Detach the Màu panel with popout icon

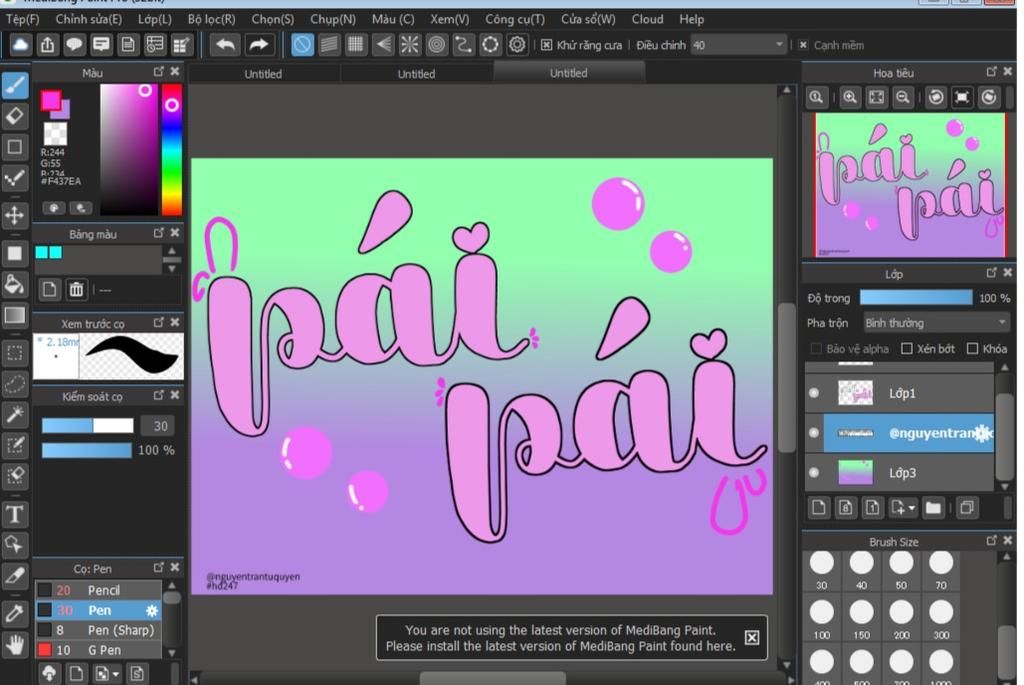point(159,71)
